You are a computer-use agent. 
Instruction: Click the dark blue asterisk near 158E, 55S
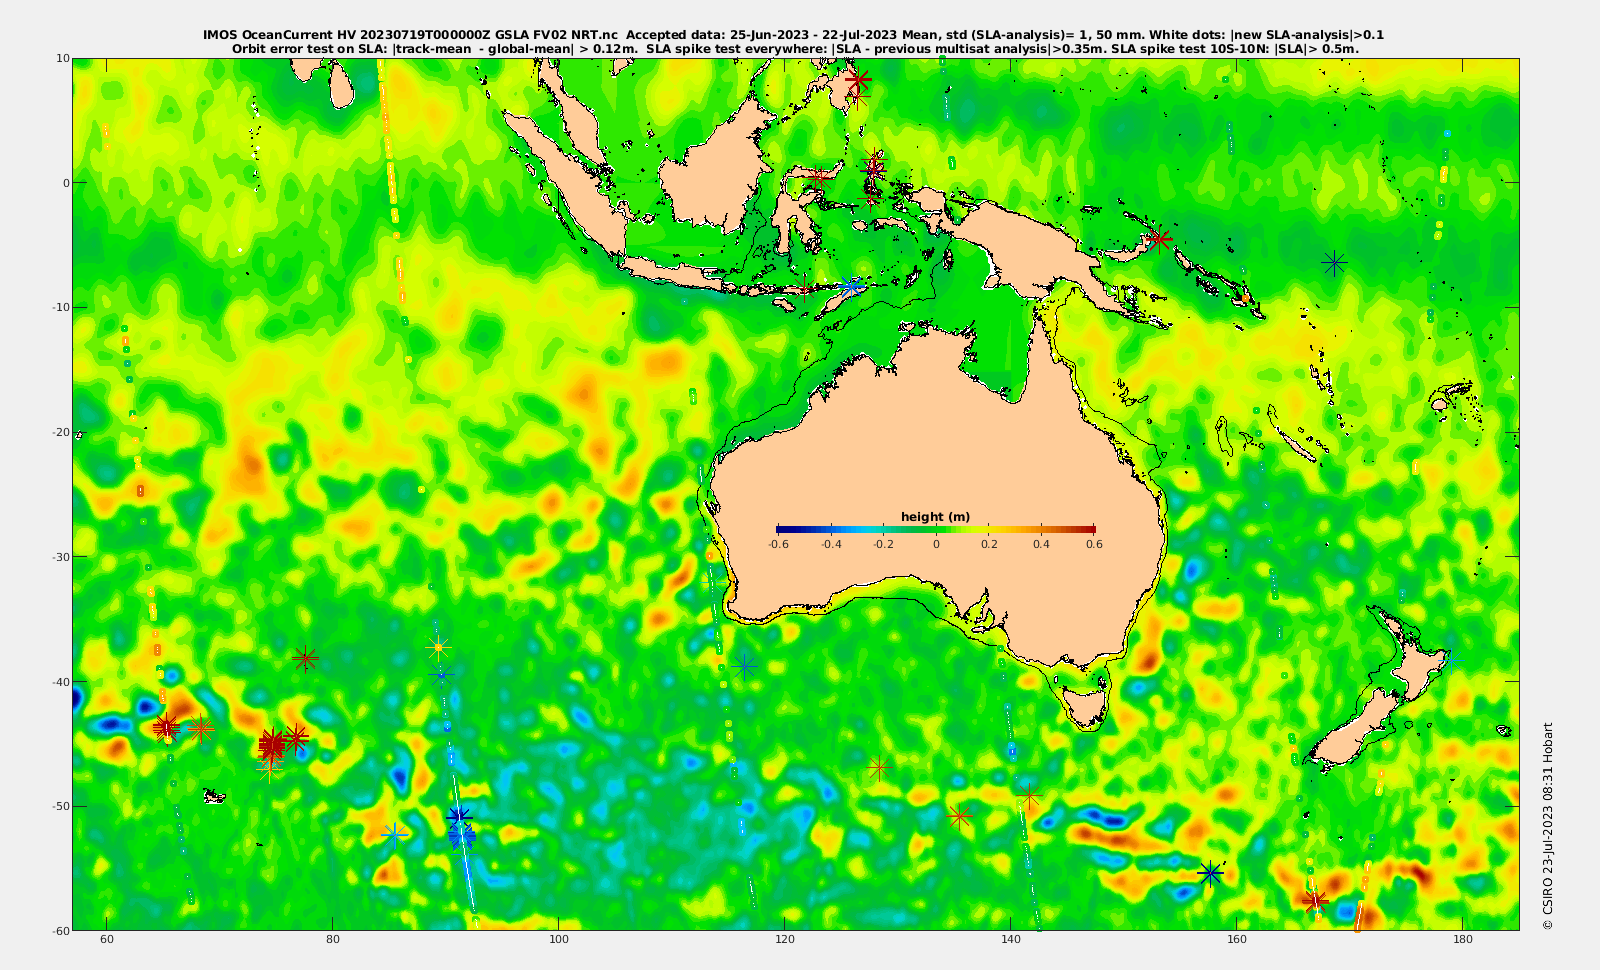point(1210,873)
